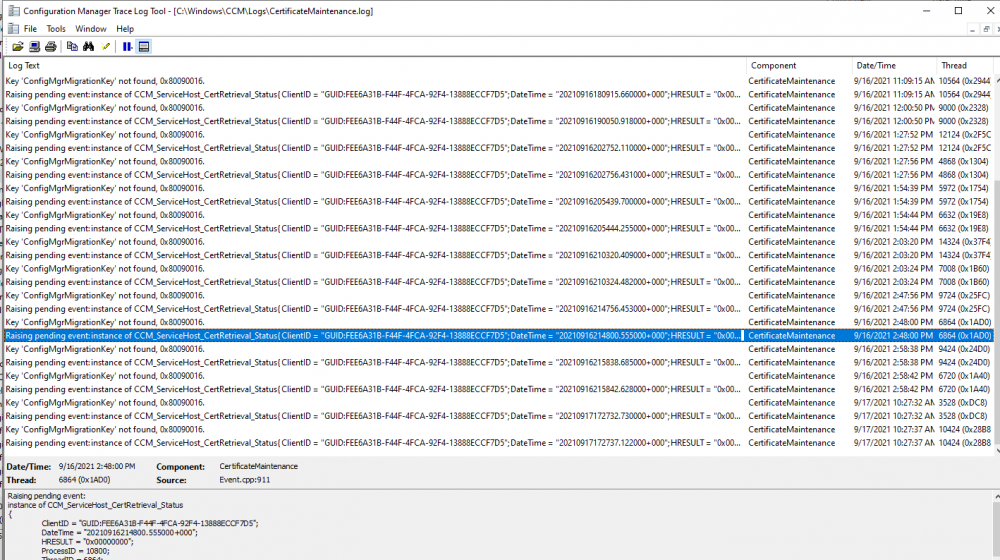Click Source value Event.cpp:911 in details

tap(245, 480)
